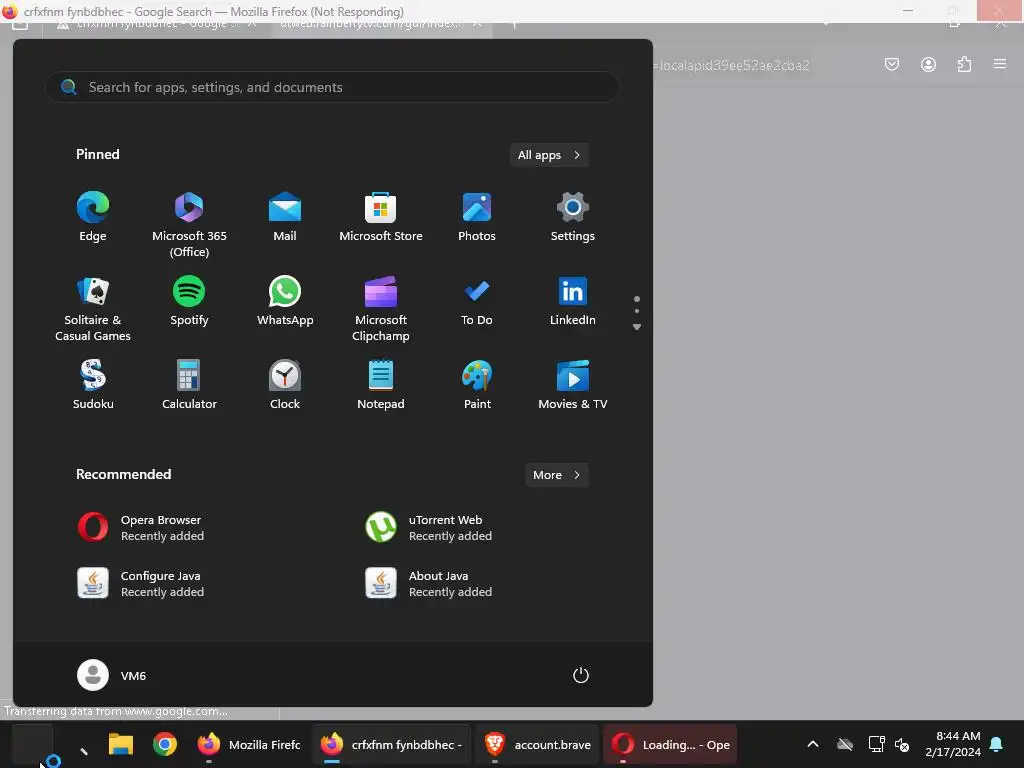Switch to account.brave taskbar window
Screen dimensions: 1024x768
537,744
